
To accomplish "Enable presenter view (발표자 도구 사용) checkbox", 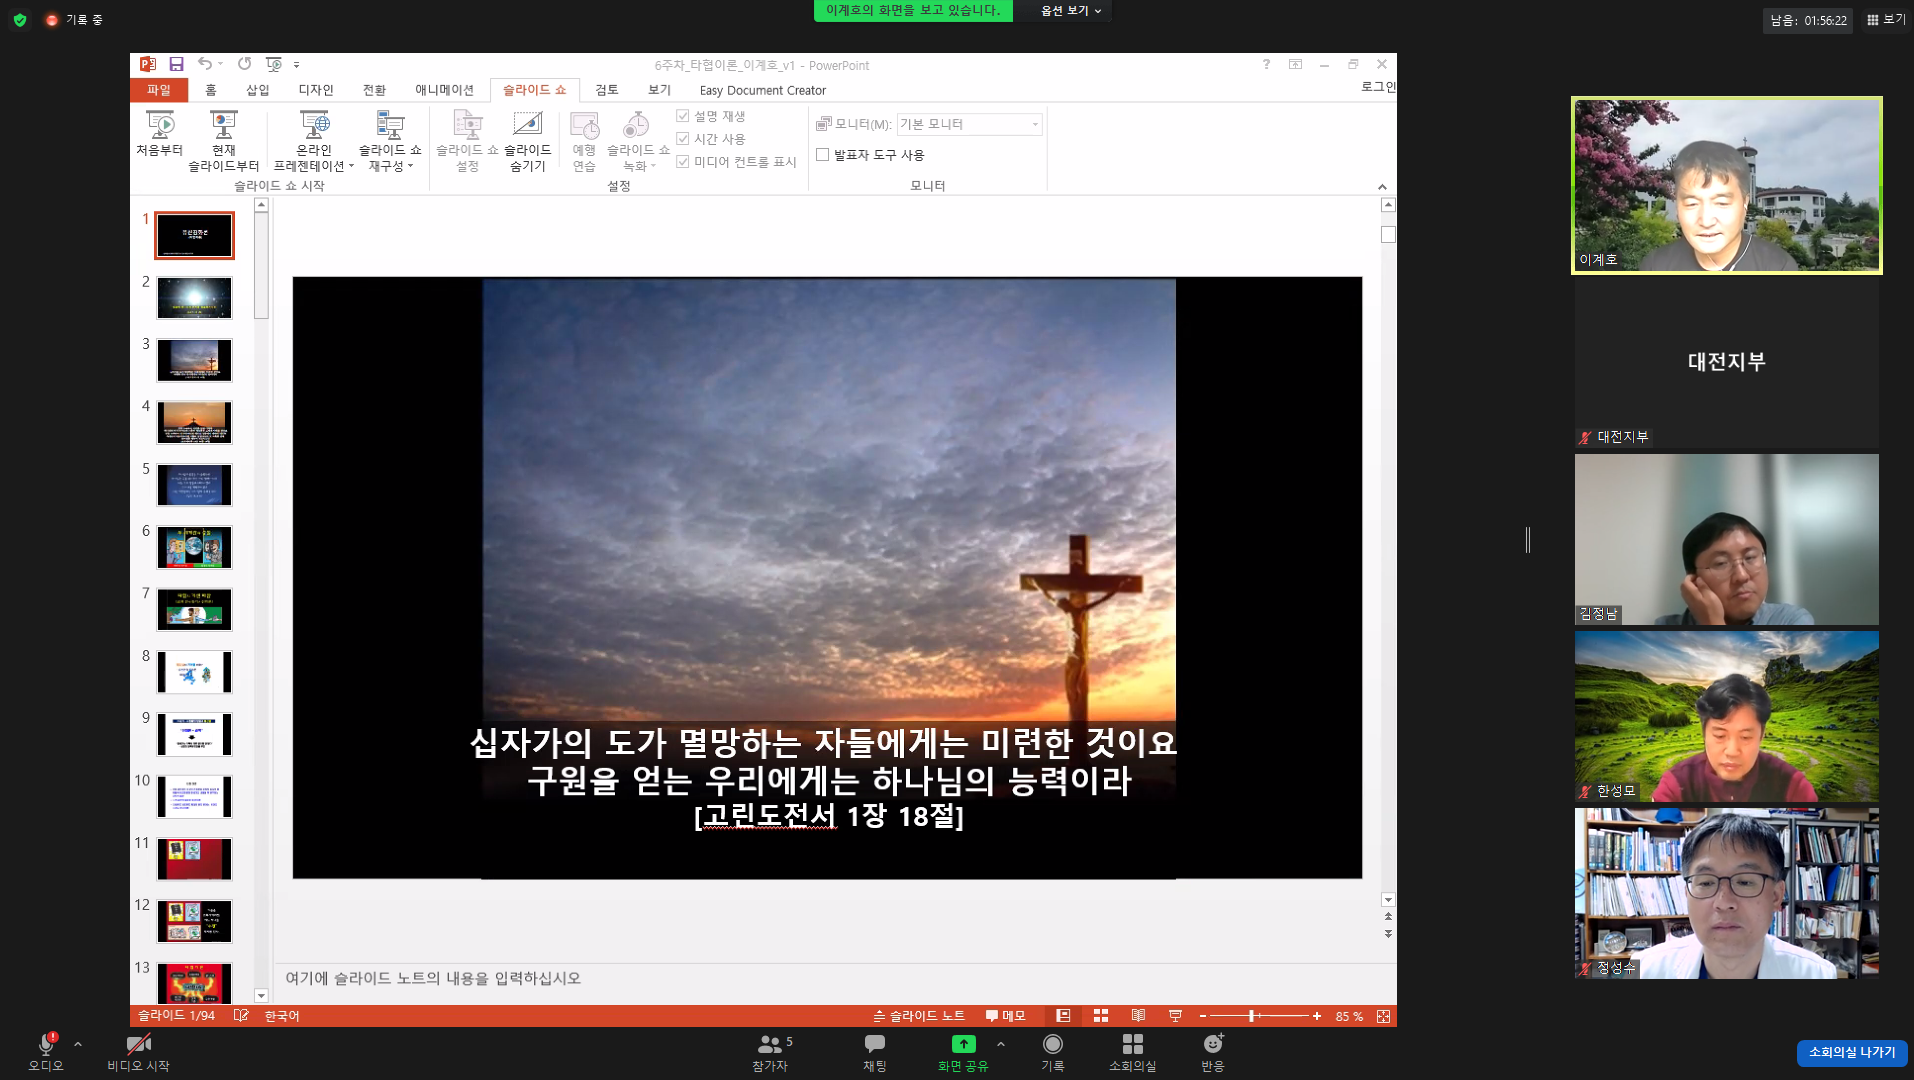I will pos(823,155).
